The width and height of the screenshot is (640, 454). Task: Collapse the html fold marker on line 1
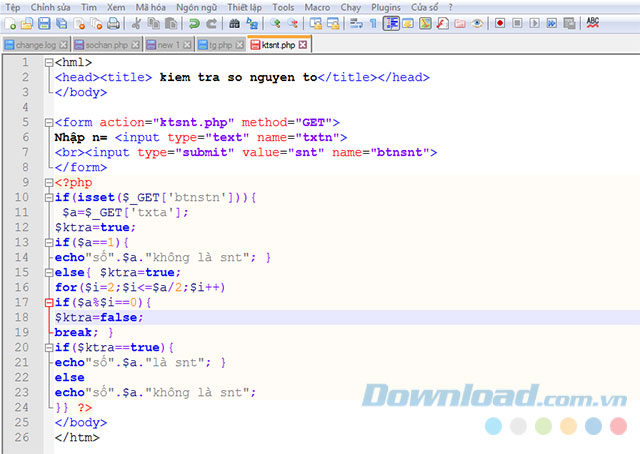pyautogui.click(x=48, y=62)
